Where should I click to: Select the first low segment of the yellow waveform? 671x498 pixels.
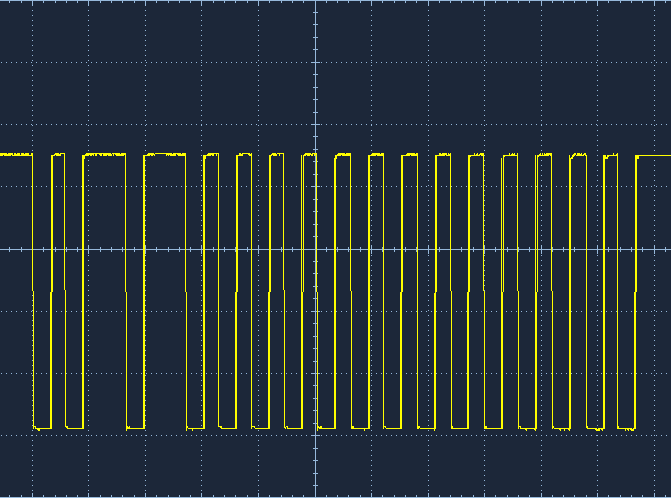42,428
